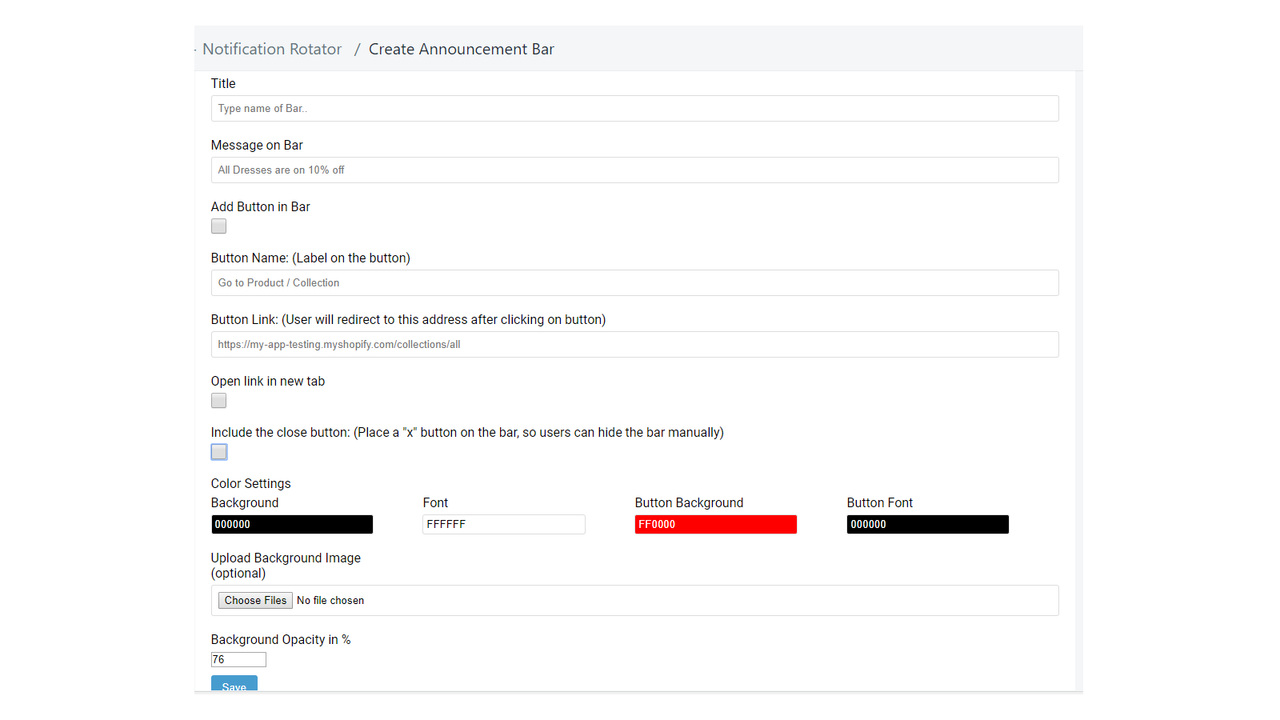Click the Color Settings section label
Image resolution: width=1280 pixels, height=720 pixels.
(x=250, y=483)
